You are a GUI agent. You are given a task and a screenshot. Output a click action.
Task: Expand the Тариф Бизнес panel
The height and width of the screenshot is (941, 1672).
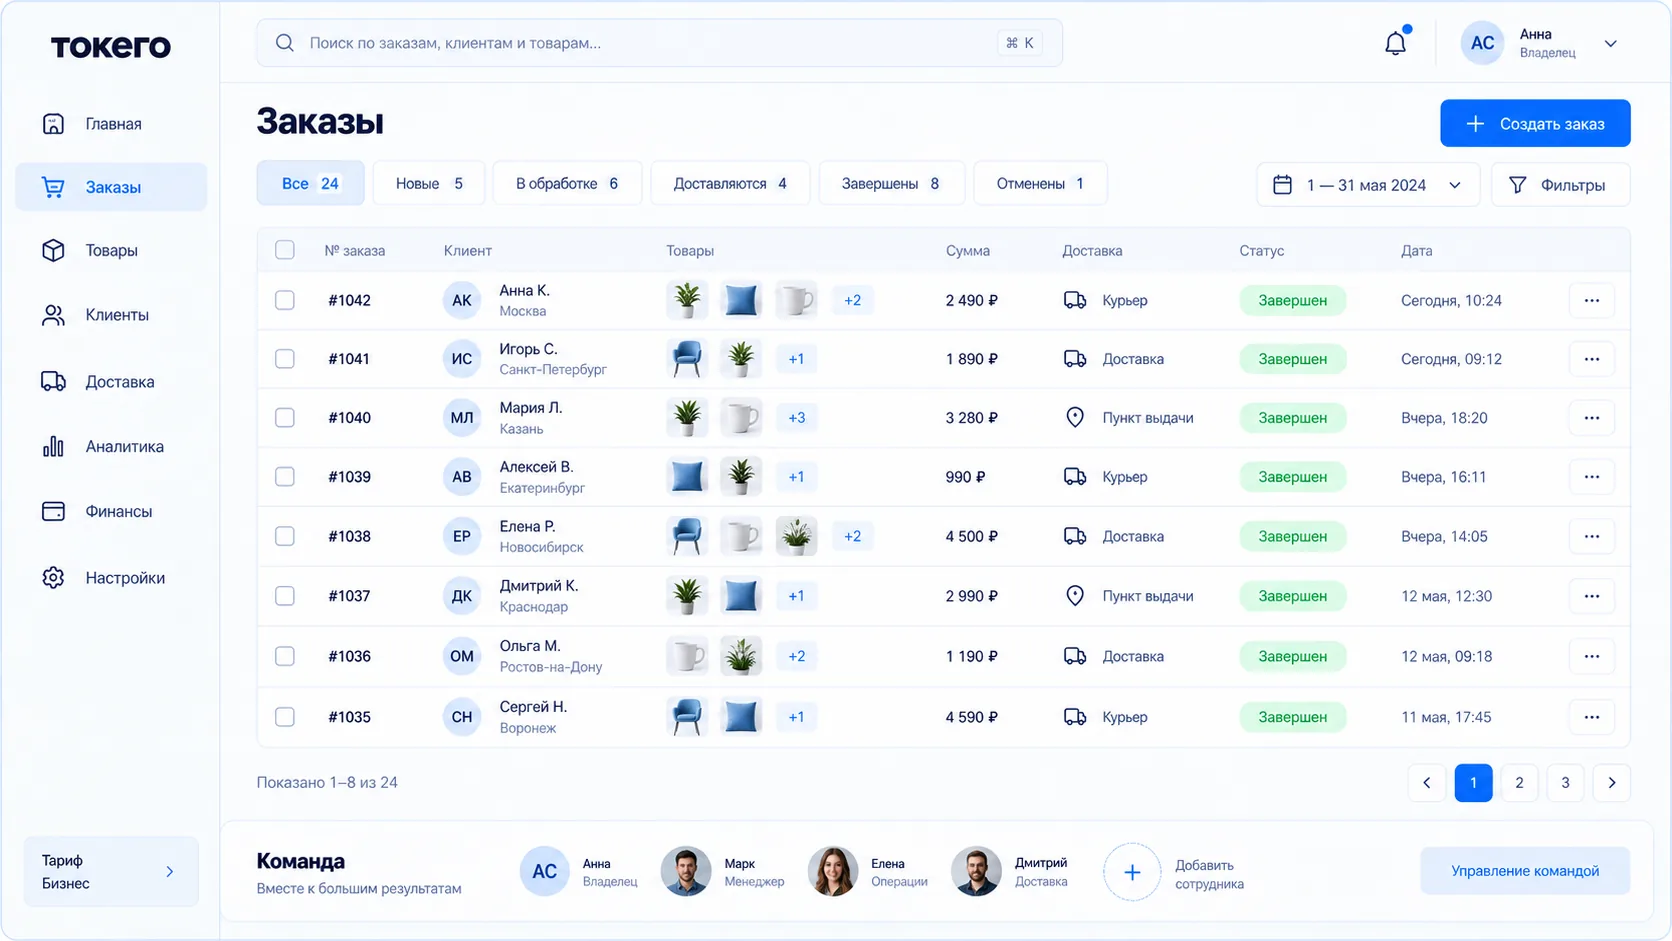click(x=111, y=872)
